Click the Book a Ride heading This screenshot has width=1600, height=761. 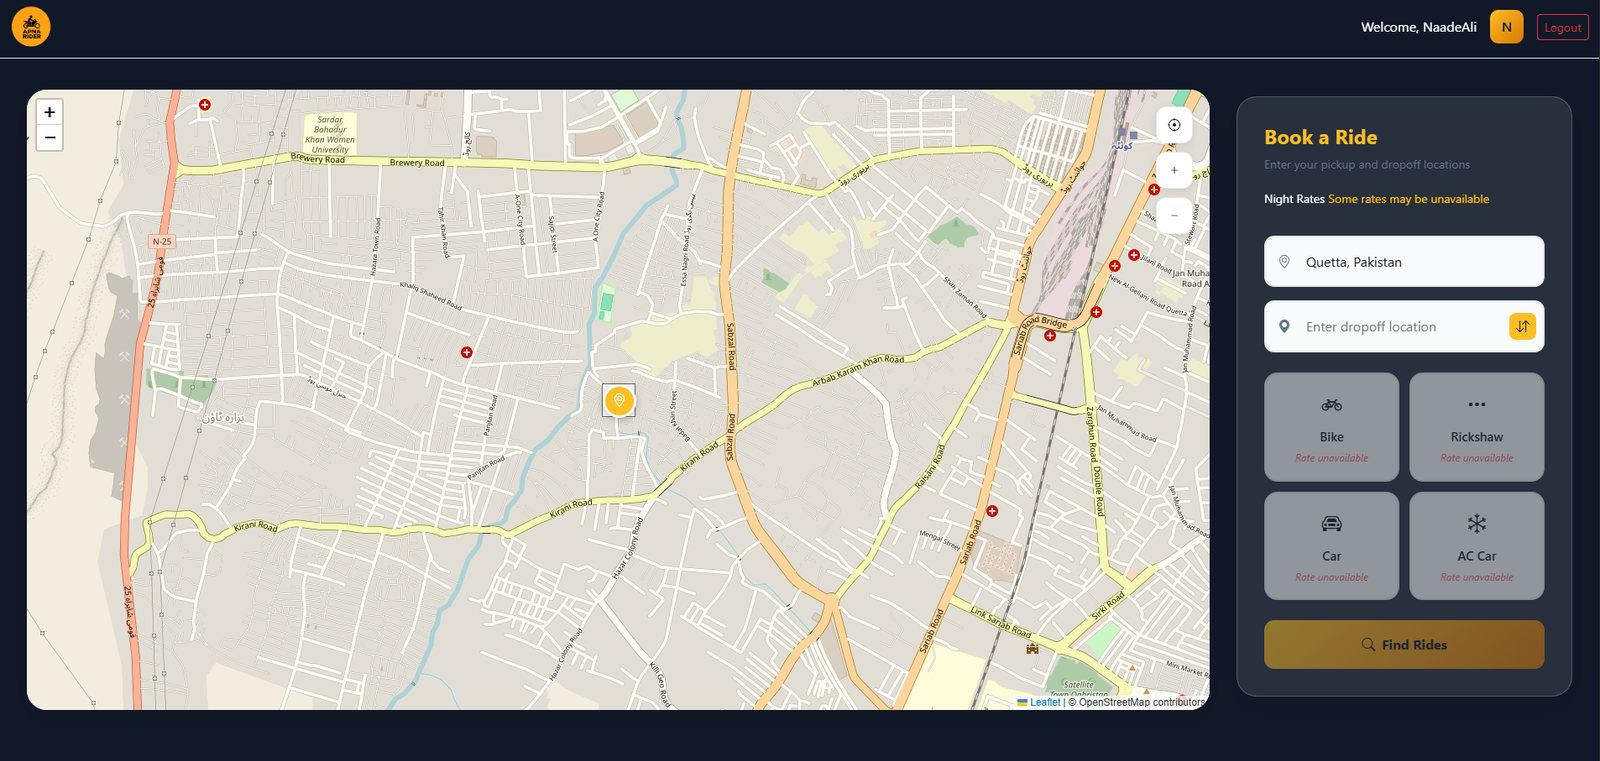[1320, 138]
